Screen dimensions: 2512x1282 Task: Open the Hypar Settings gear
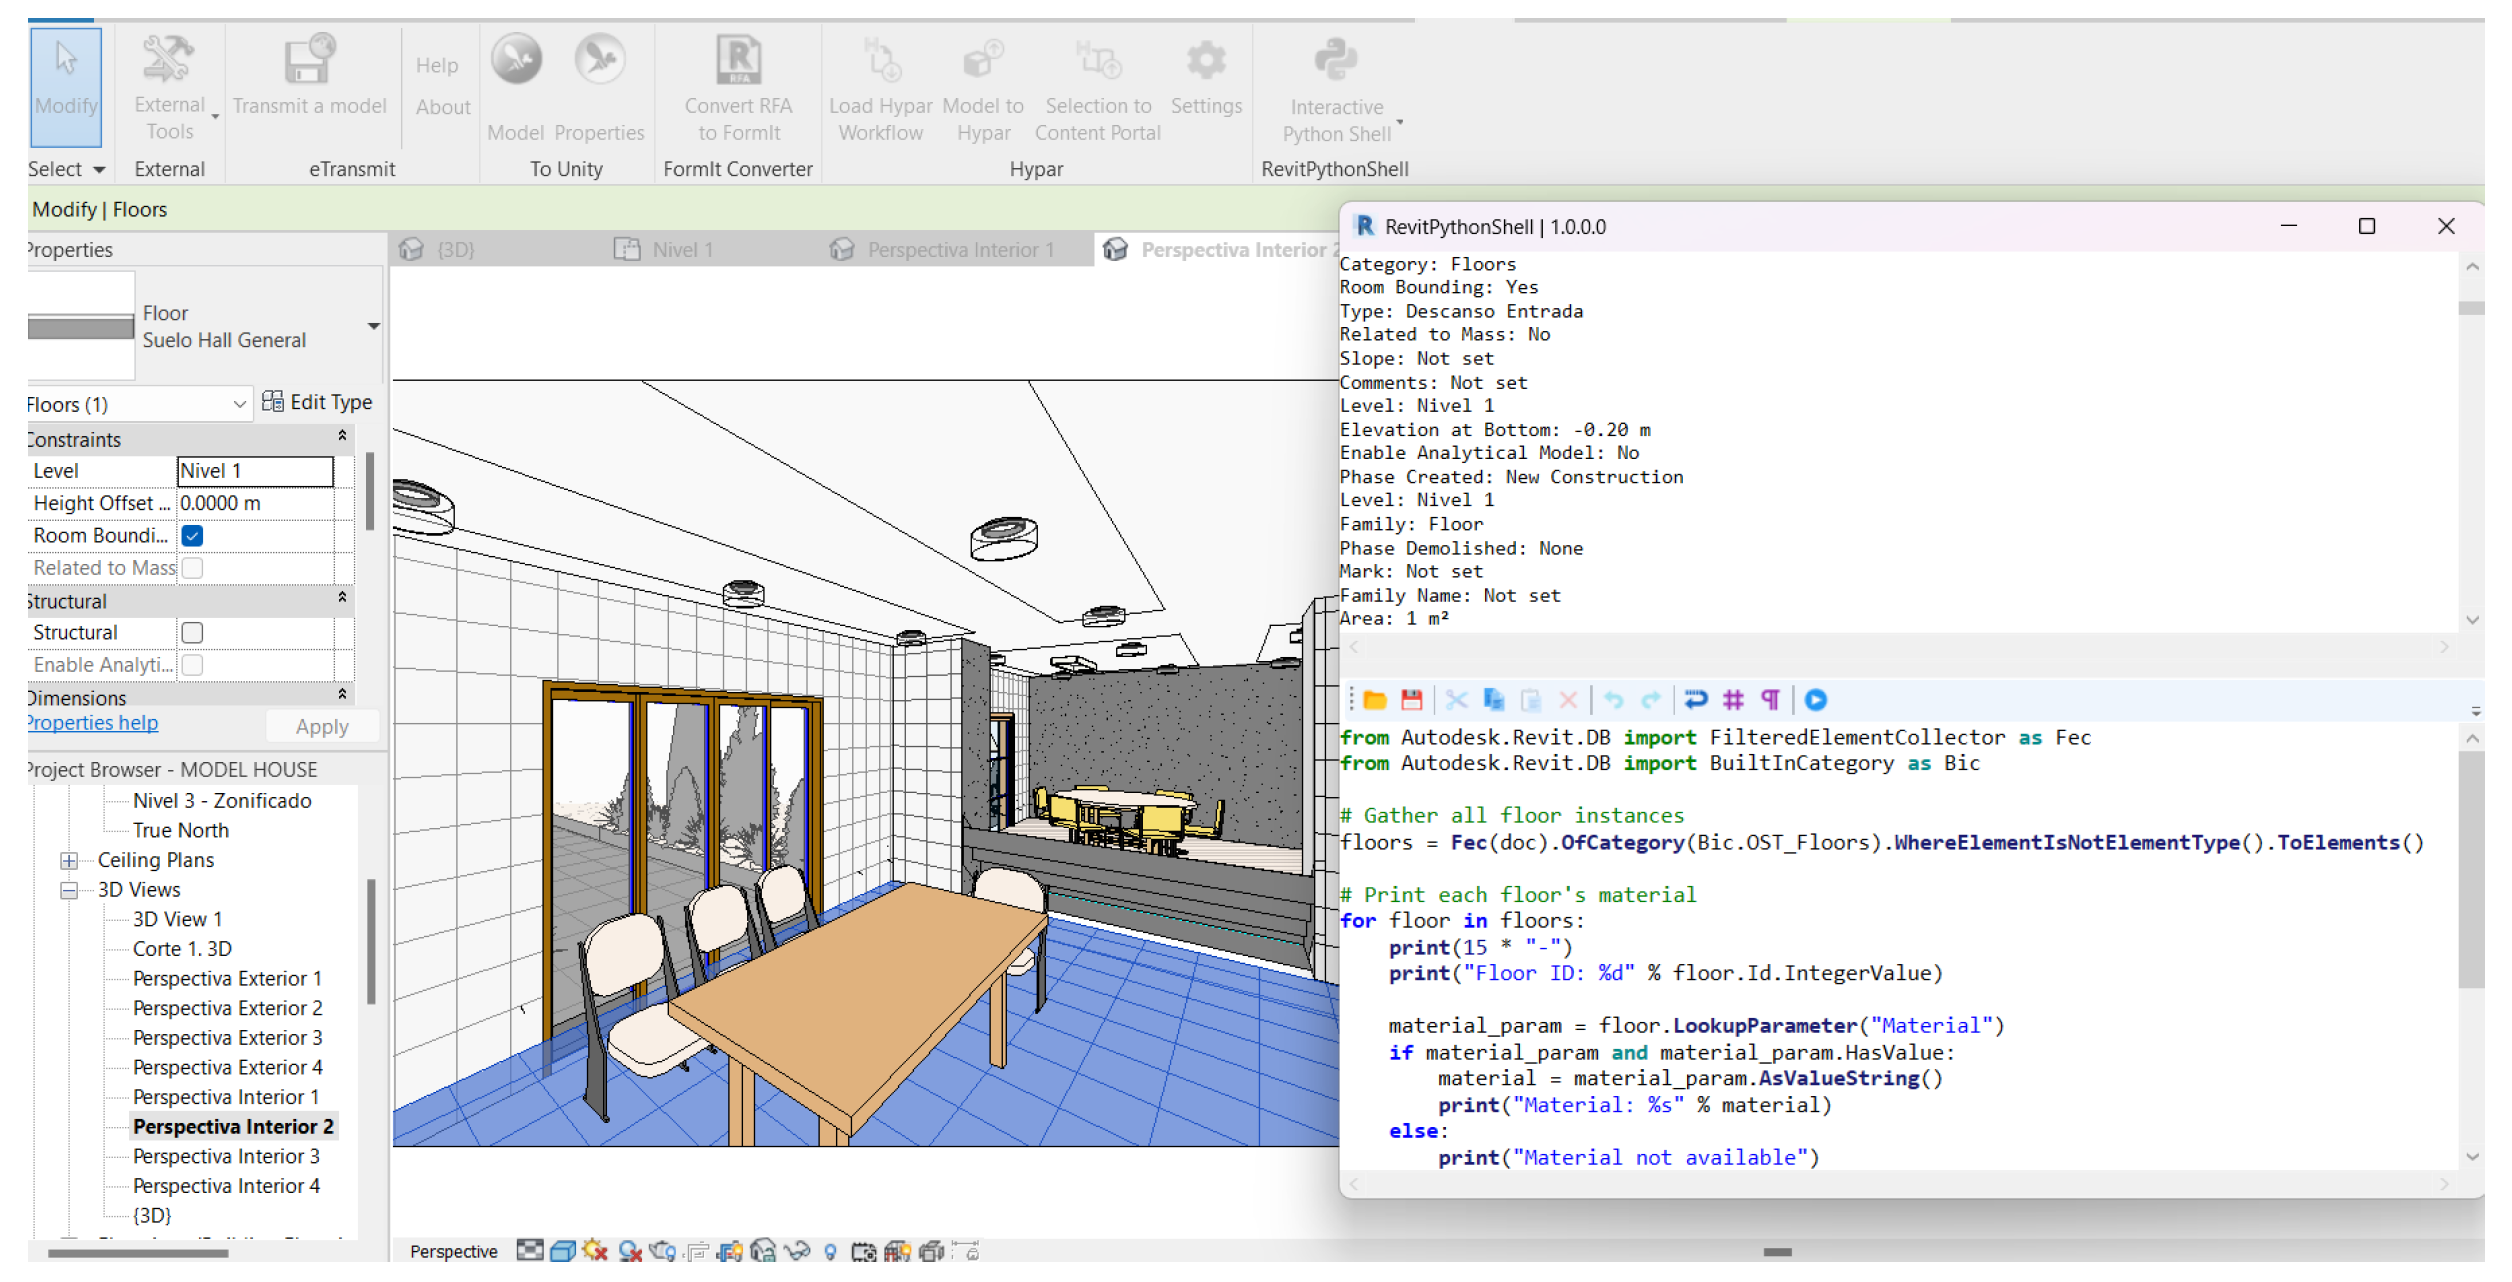tap(1206, 62)
